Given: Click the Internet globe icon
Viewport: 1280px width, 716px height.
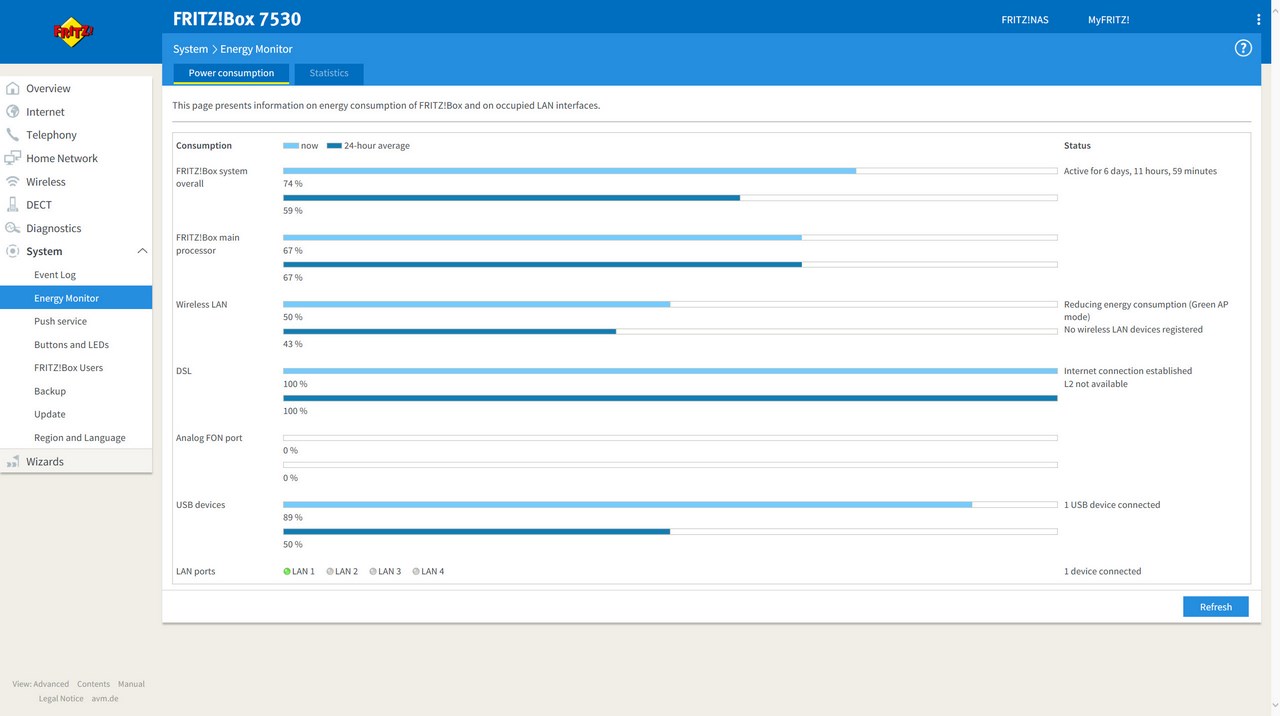Looking at the screenshot, I should pyautogui.click(x=13, y=111).
